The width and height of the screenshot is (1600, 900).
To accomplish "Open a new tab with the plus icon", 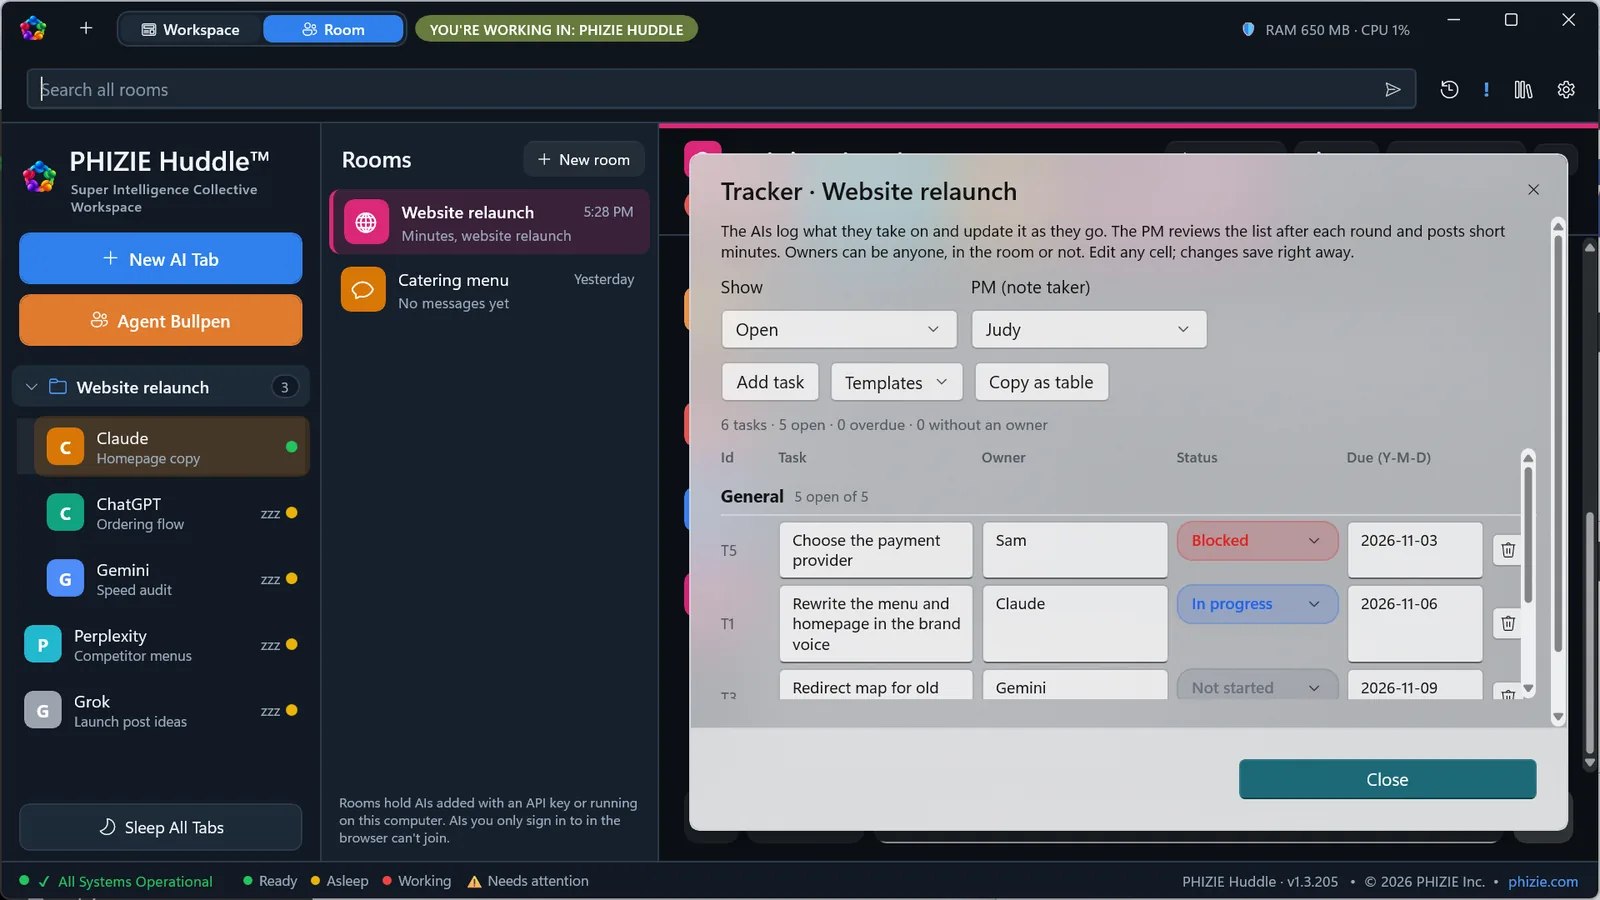I will pos(86,28).
